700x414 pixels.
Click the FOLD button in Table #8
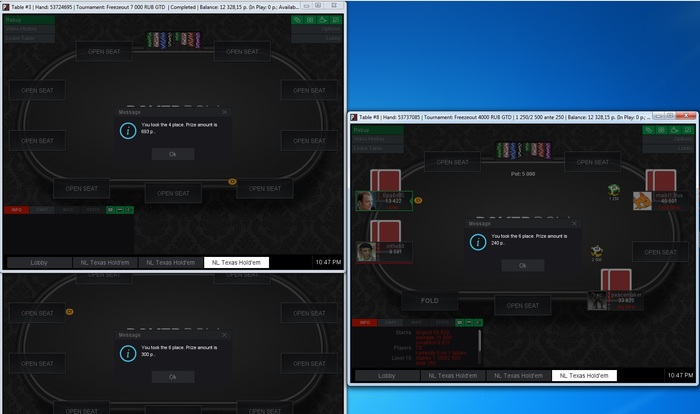pyautogui.click(x=430, y=301)
